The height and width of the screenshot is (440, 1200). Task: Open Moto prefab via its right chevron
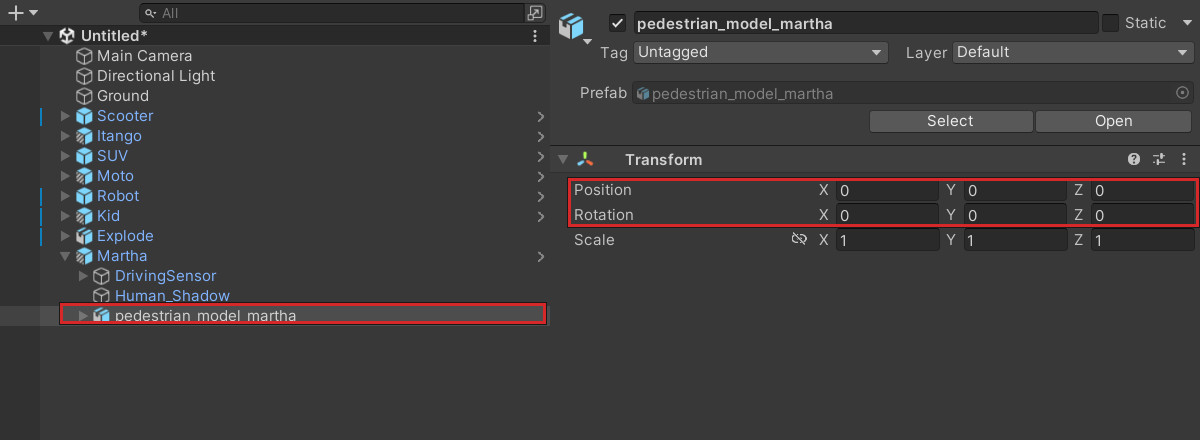coord(540,176)
